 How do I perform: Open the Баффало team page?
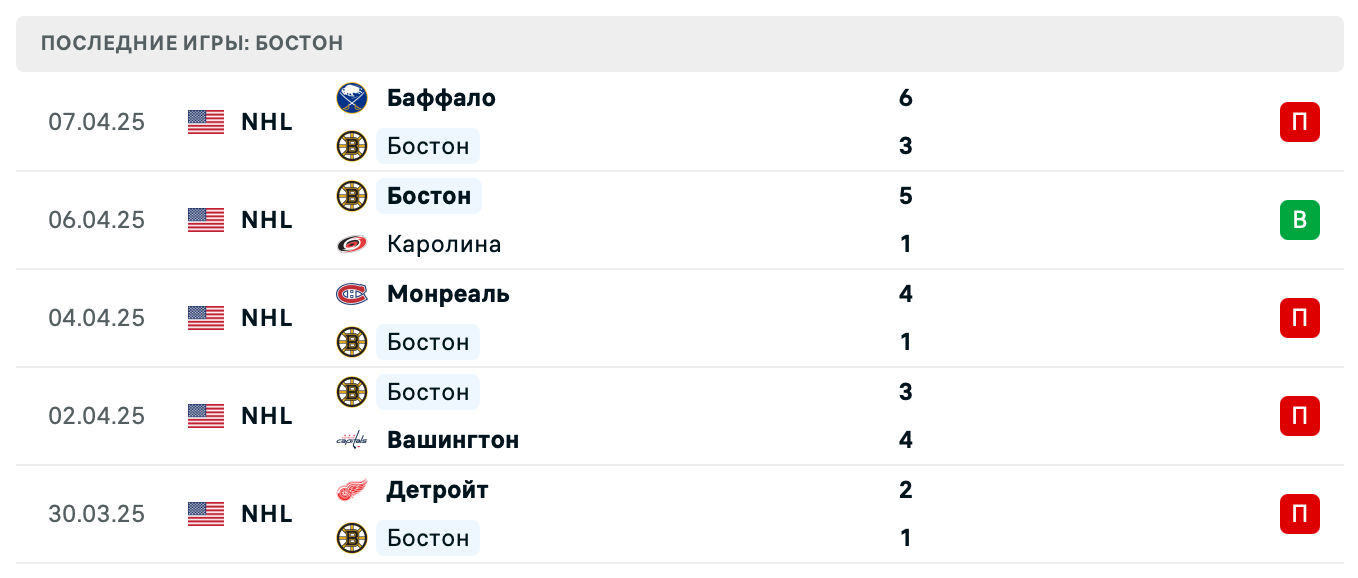pyautogui.click(x=440, y=98)
